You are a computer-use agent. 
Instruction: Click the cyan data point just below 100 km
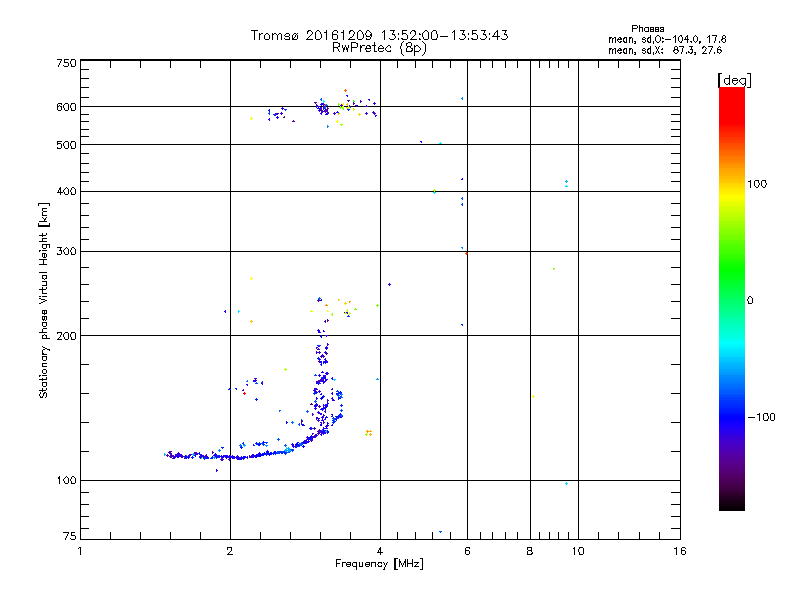(566, 484)
